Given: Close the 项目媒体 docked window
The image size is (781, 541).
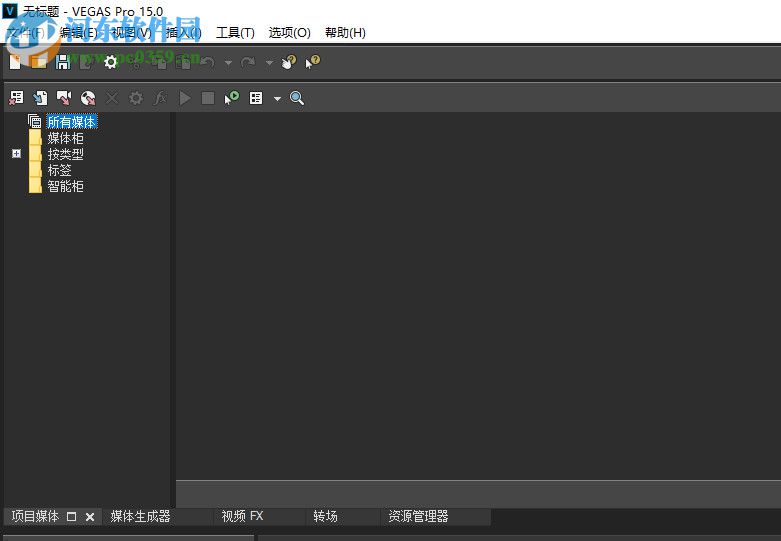Looking at the screenshot, I should 90,517.
